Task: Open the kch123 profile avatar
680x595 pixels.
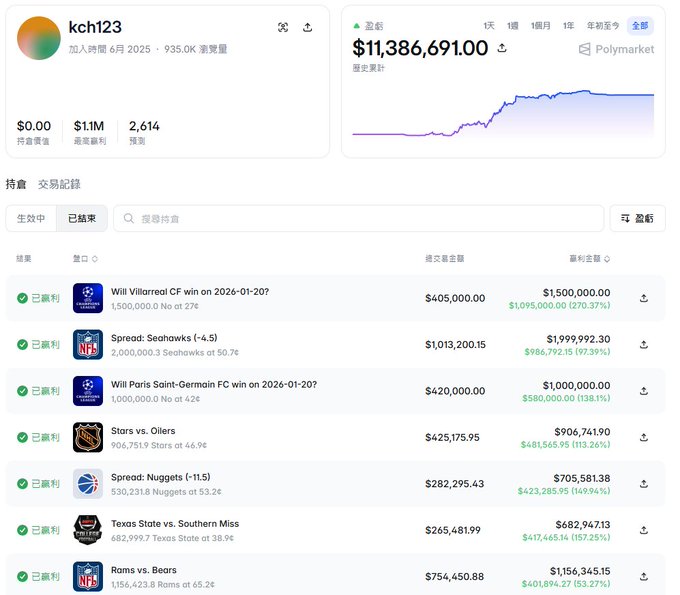Action: tap(39, 38)
